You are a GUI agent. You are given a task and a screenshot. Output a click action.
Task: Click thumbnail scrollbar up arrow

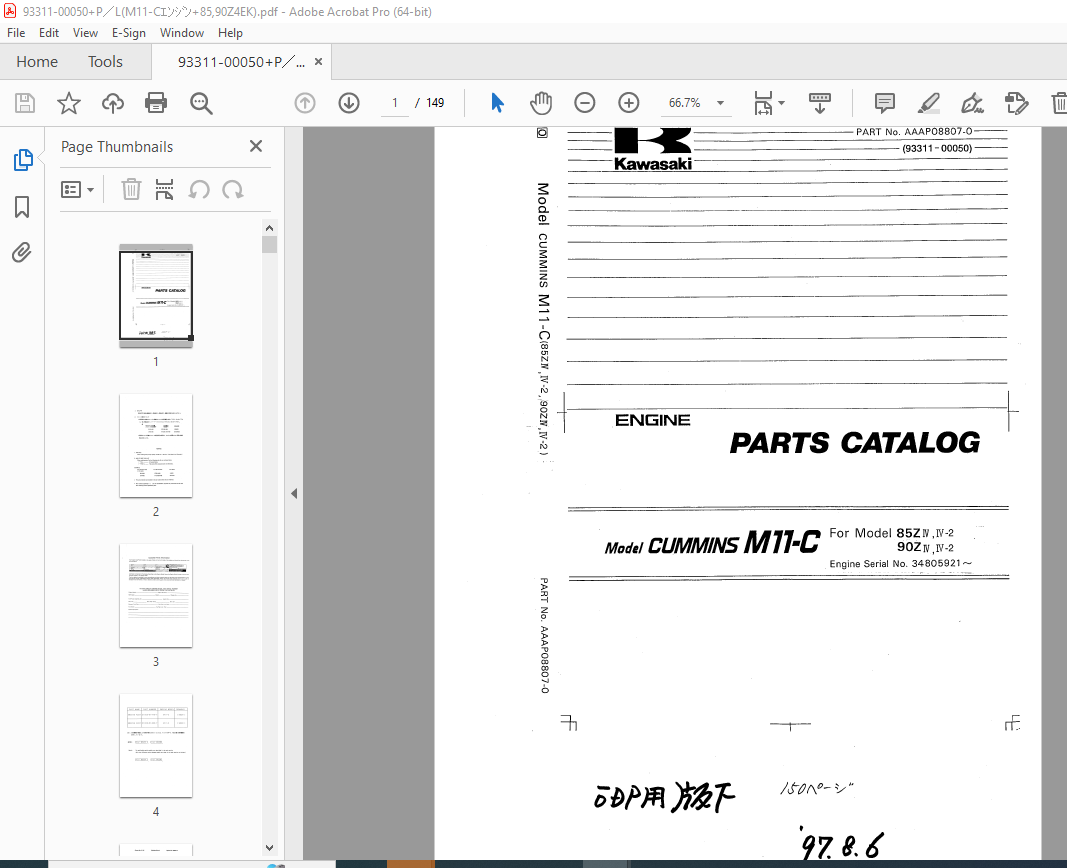click(269, 228)
